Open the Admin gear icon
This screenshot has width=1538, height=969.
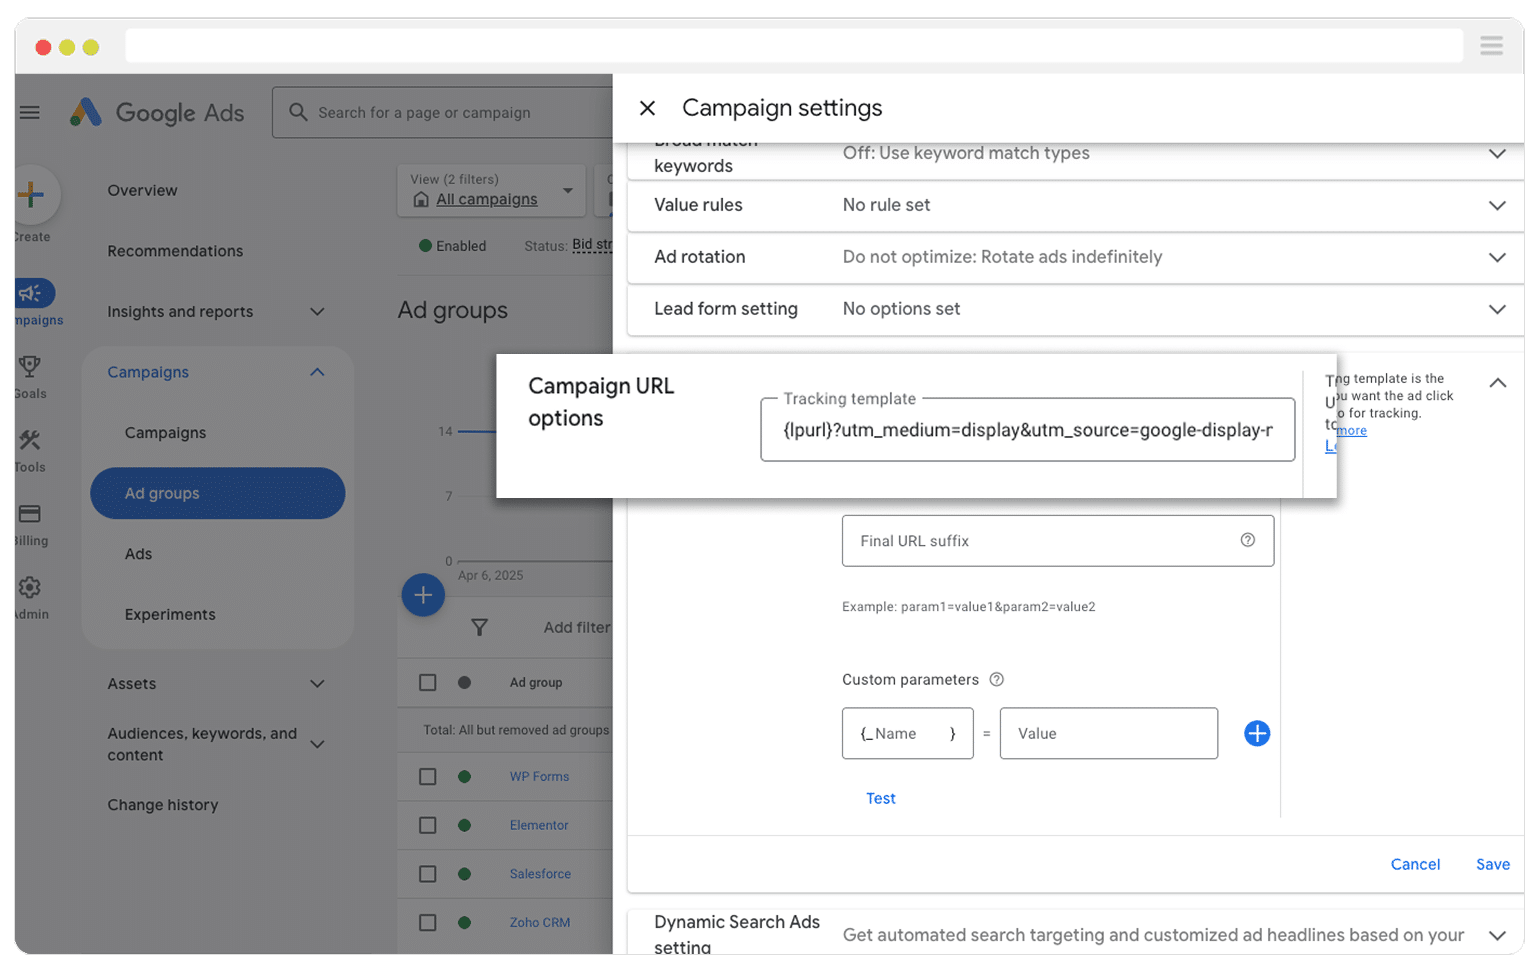[x=30, y=587]
